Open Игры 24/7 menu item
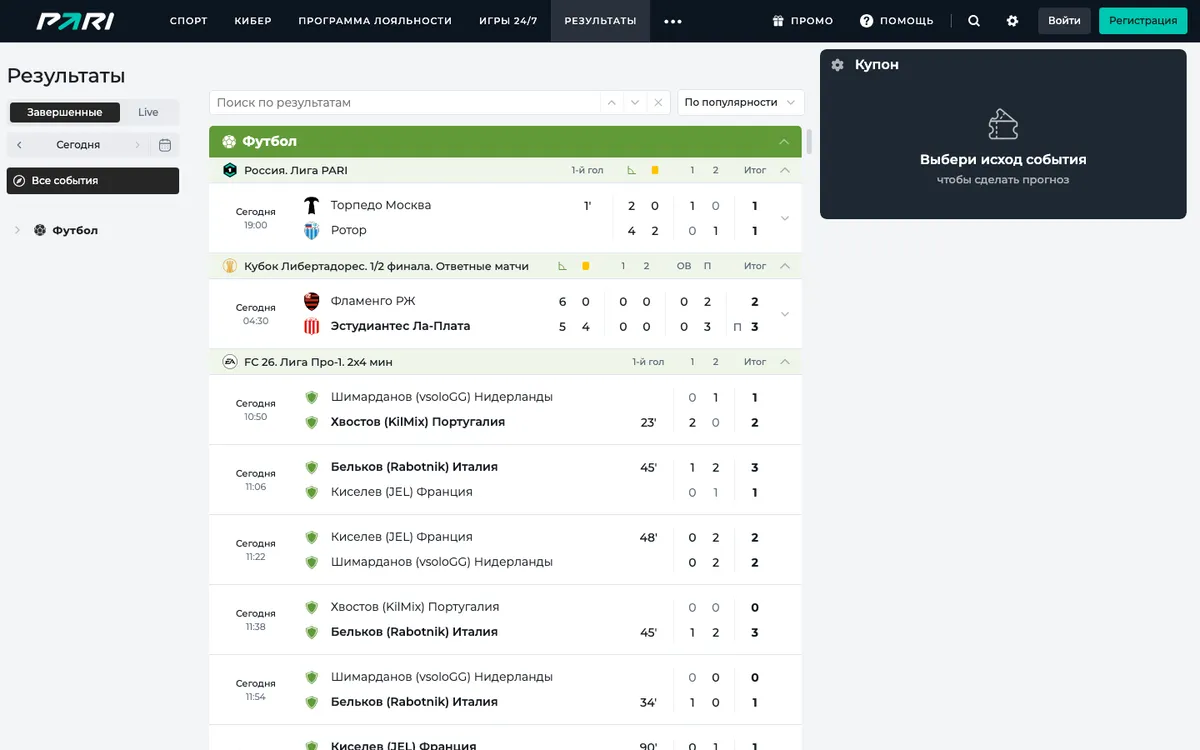Image resolution: width=1200 pixels, height=750 pixels. pos(508,21)
